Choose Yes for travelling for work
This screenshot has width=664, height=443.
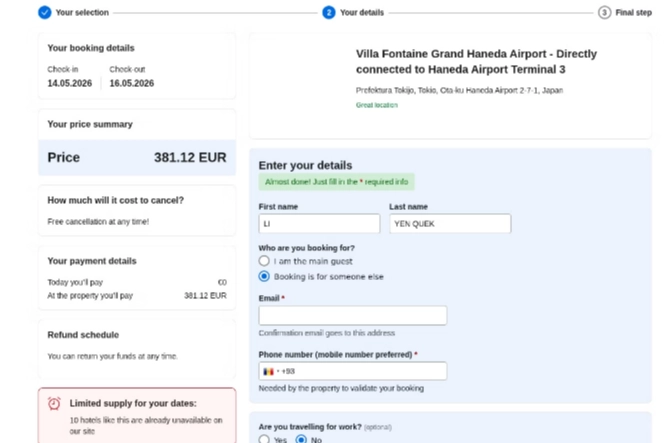pyautogui.click(x=264, y=439)
